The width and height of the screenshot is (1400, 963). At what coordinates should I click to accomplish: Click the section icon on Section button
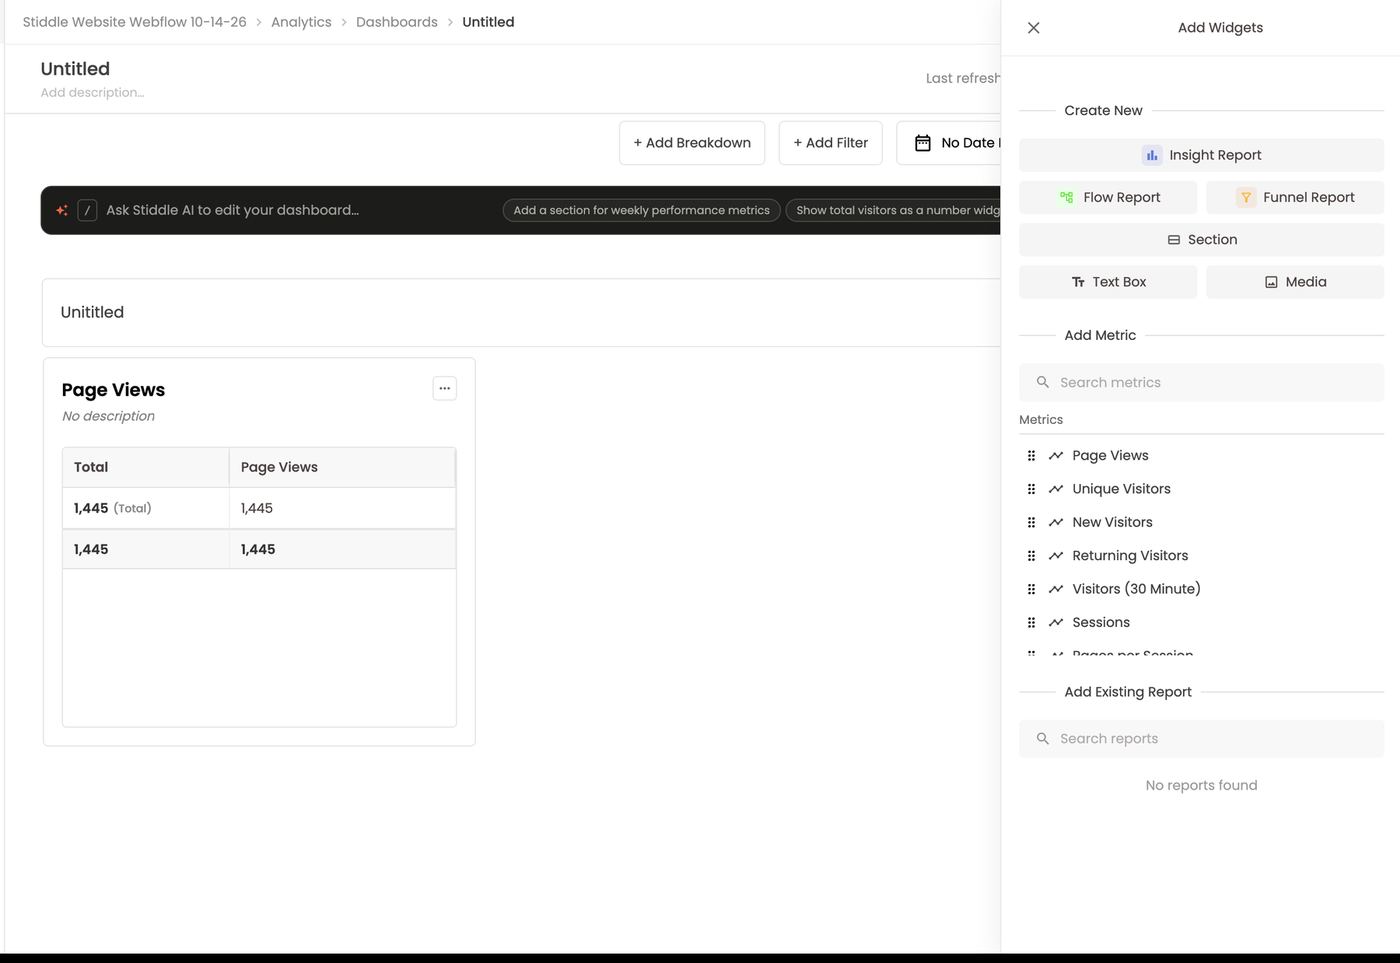click(x=1174, y=240)
